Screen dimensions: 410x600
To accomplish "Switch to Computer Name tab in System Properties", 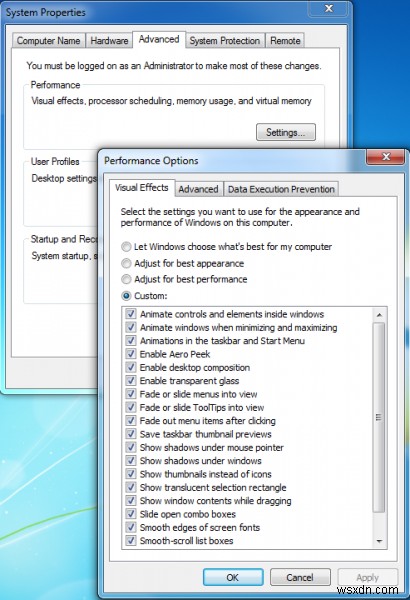I will 49,41.
